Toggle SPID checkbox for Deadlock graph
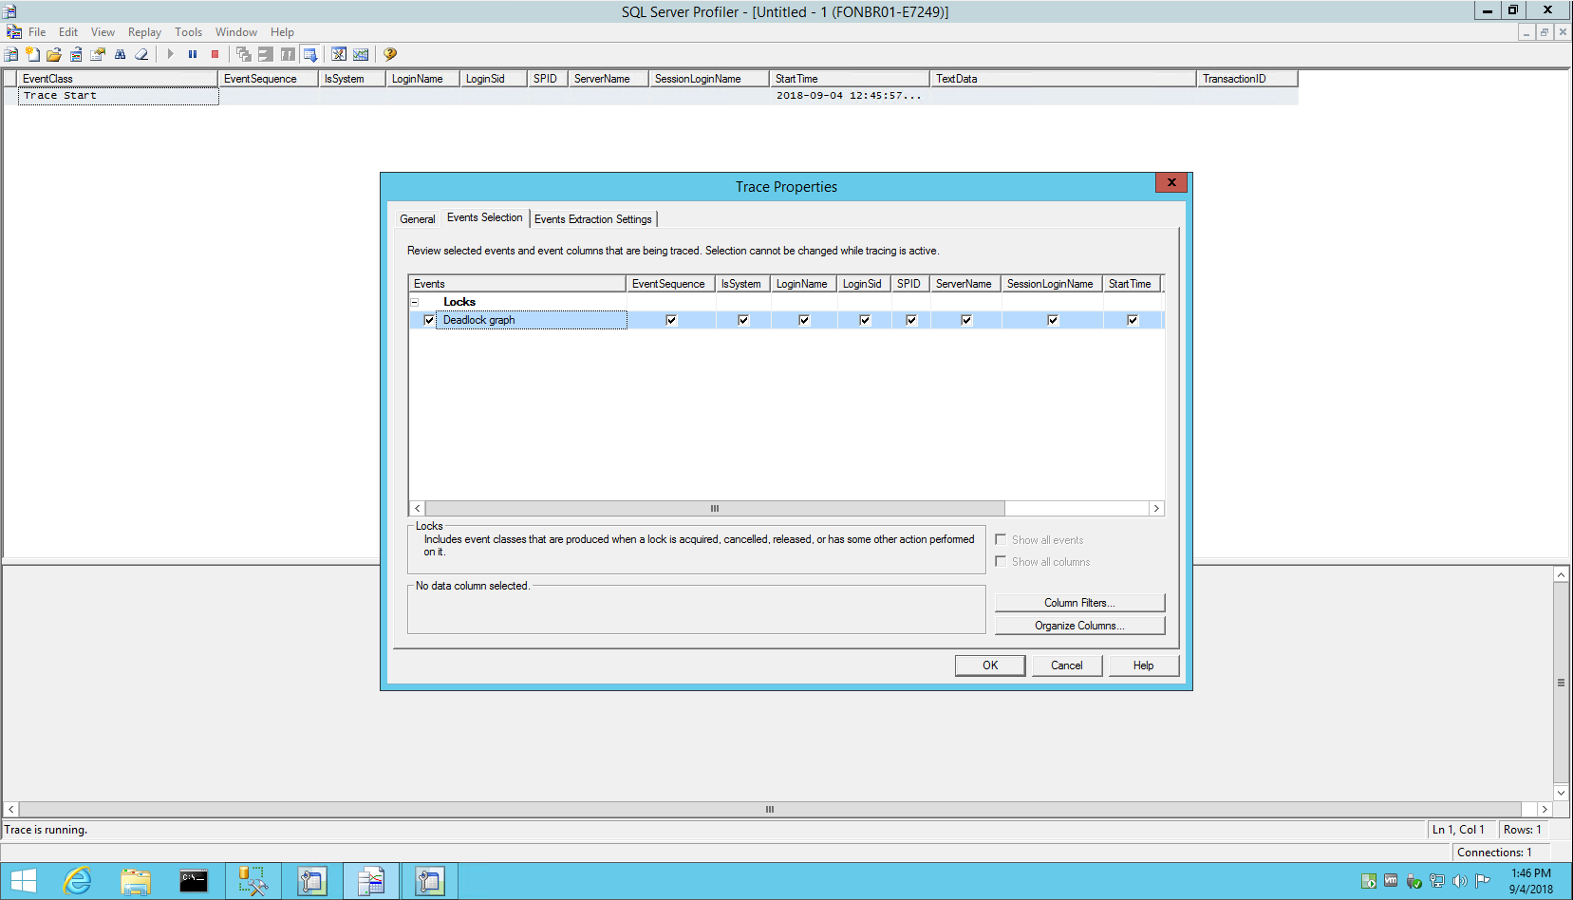The width and height of the screenshot is (1573, 900). pos(911,320)
